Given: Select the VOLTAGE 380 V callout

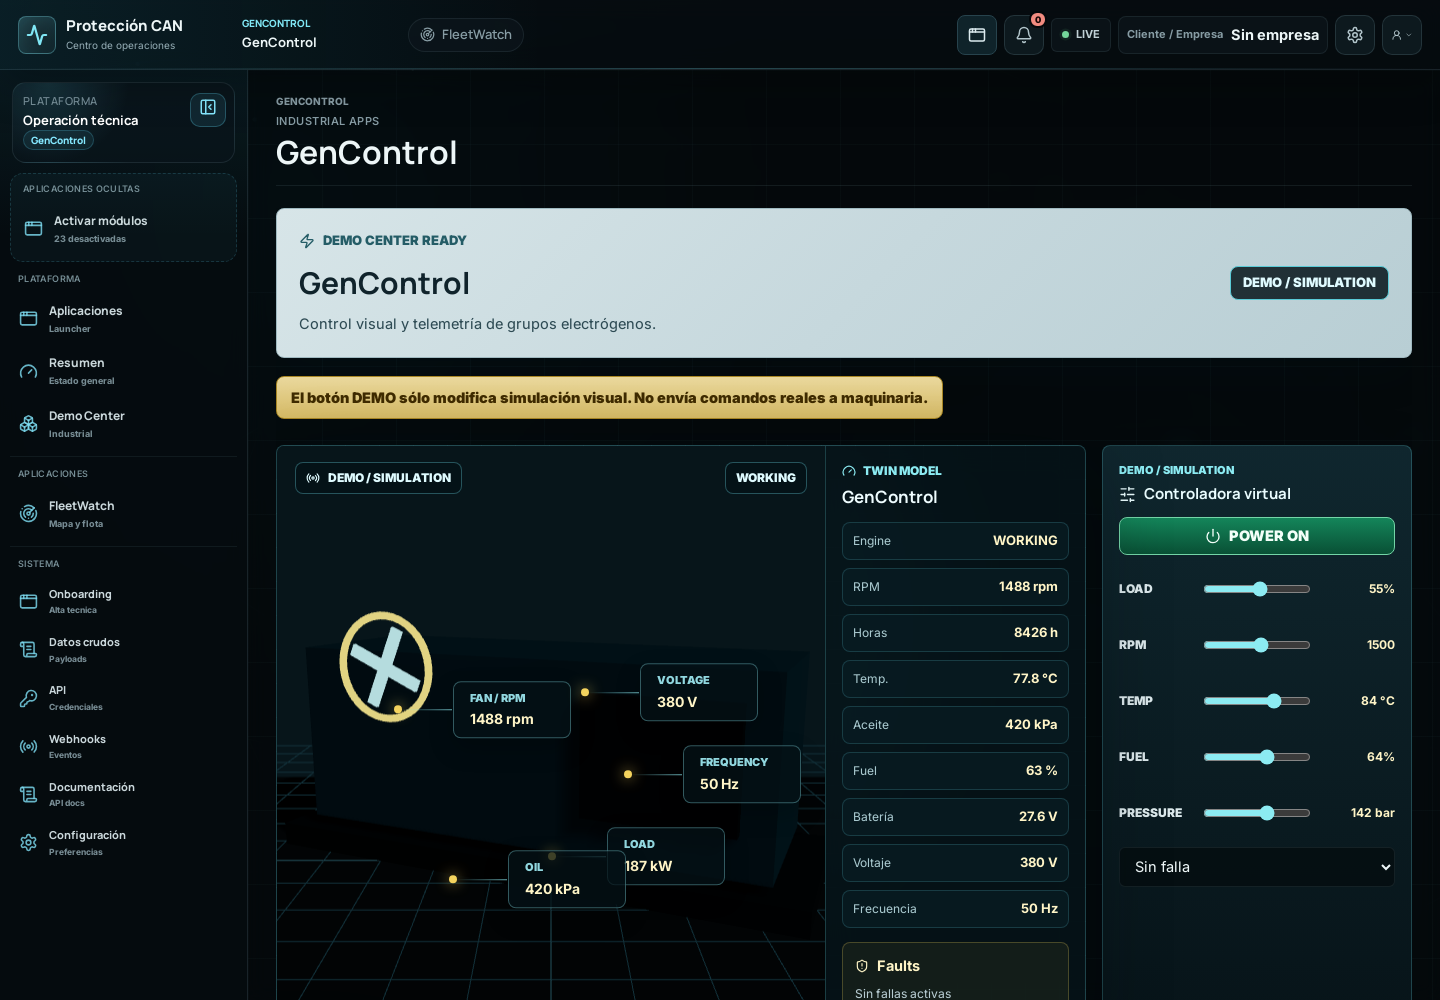Looking at the screenshot, I should [x=699, y=692].
